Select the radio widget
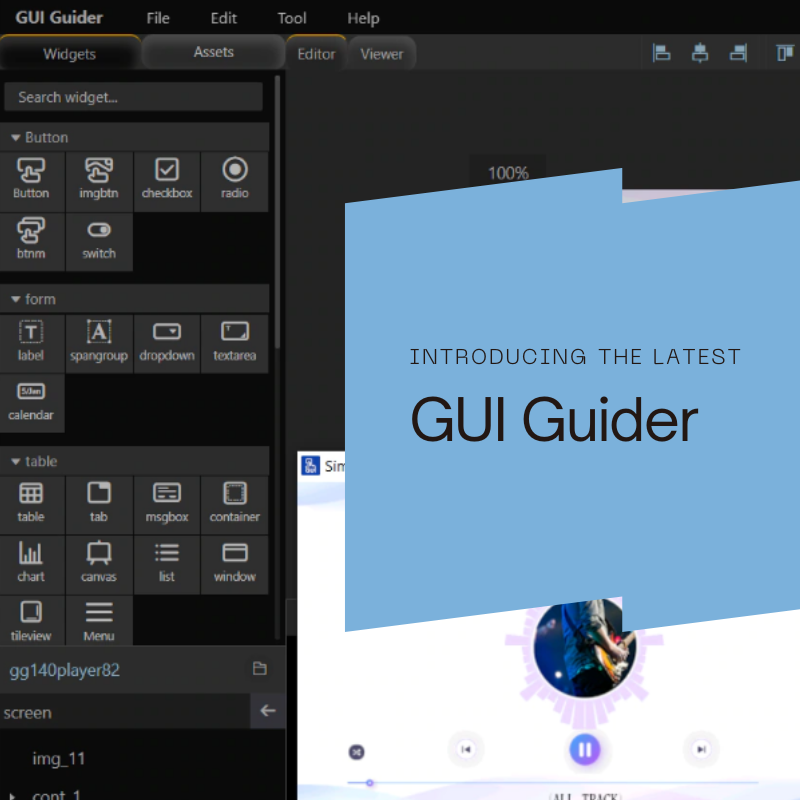Viewport: 800px width, 800px height. (235, 181)
